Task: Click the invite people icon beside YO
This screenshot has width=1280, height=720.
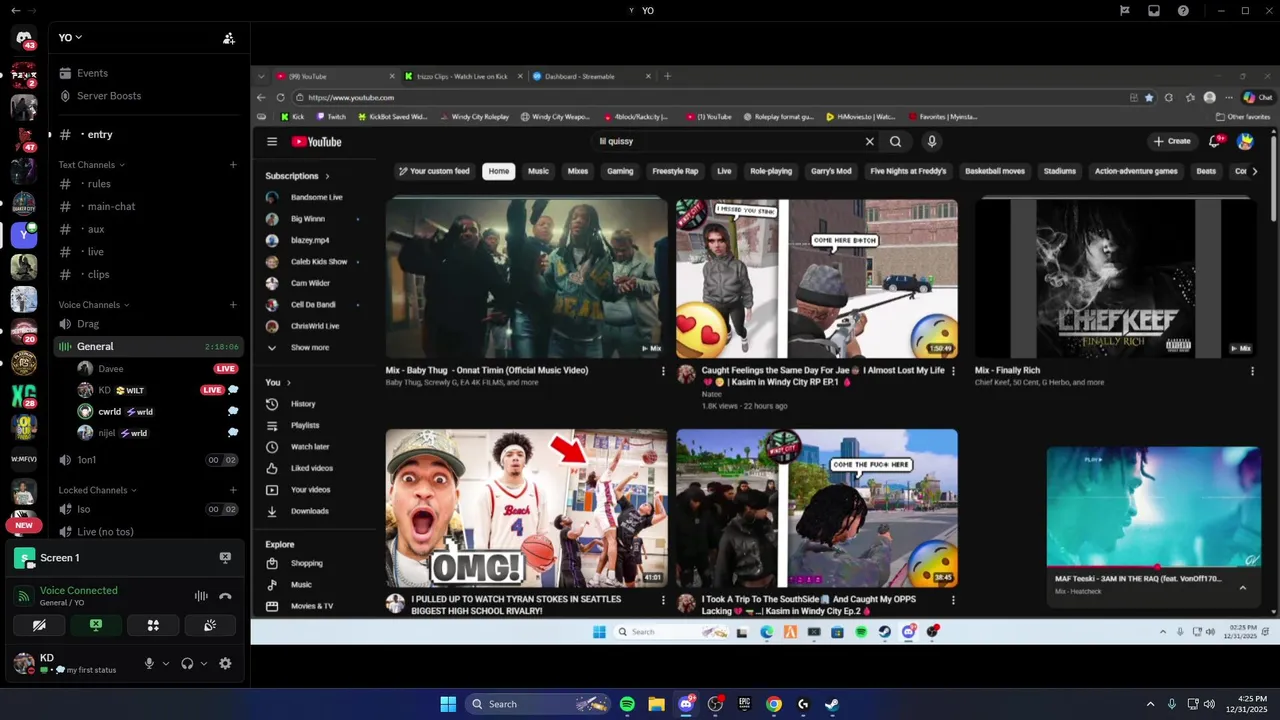Action: (229, 38)
